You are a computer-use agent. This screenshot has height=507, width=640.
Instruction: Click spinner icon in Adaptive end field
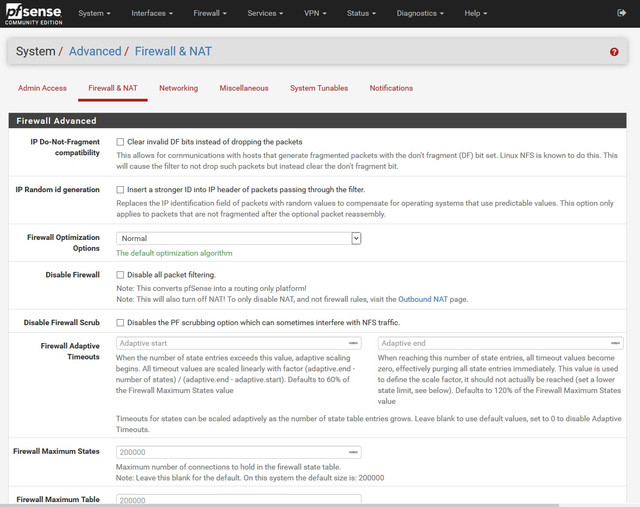click(x=616, y=343)
